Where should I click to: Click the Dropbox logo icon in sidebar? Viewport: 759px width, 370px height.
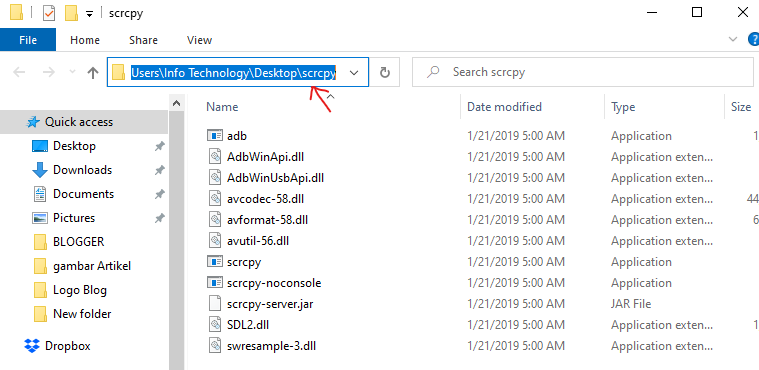pos(32,346)
